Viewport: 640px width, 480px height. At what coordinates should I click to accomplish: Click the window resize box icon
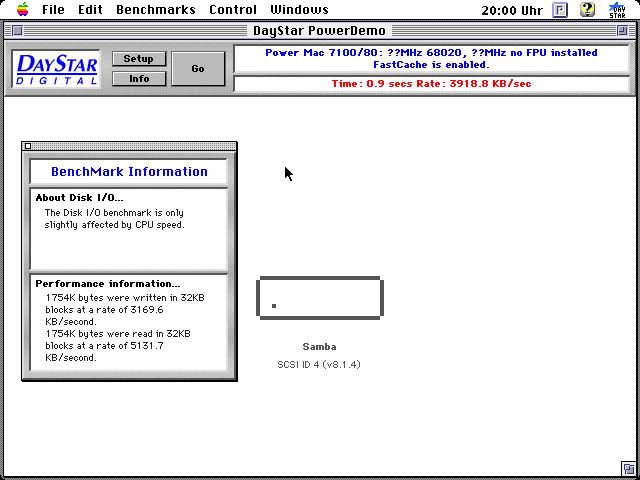628,468
